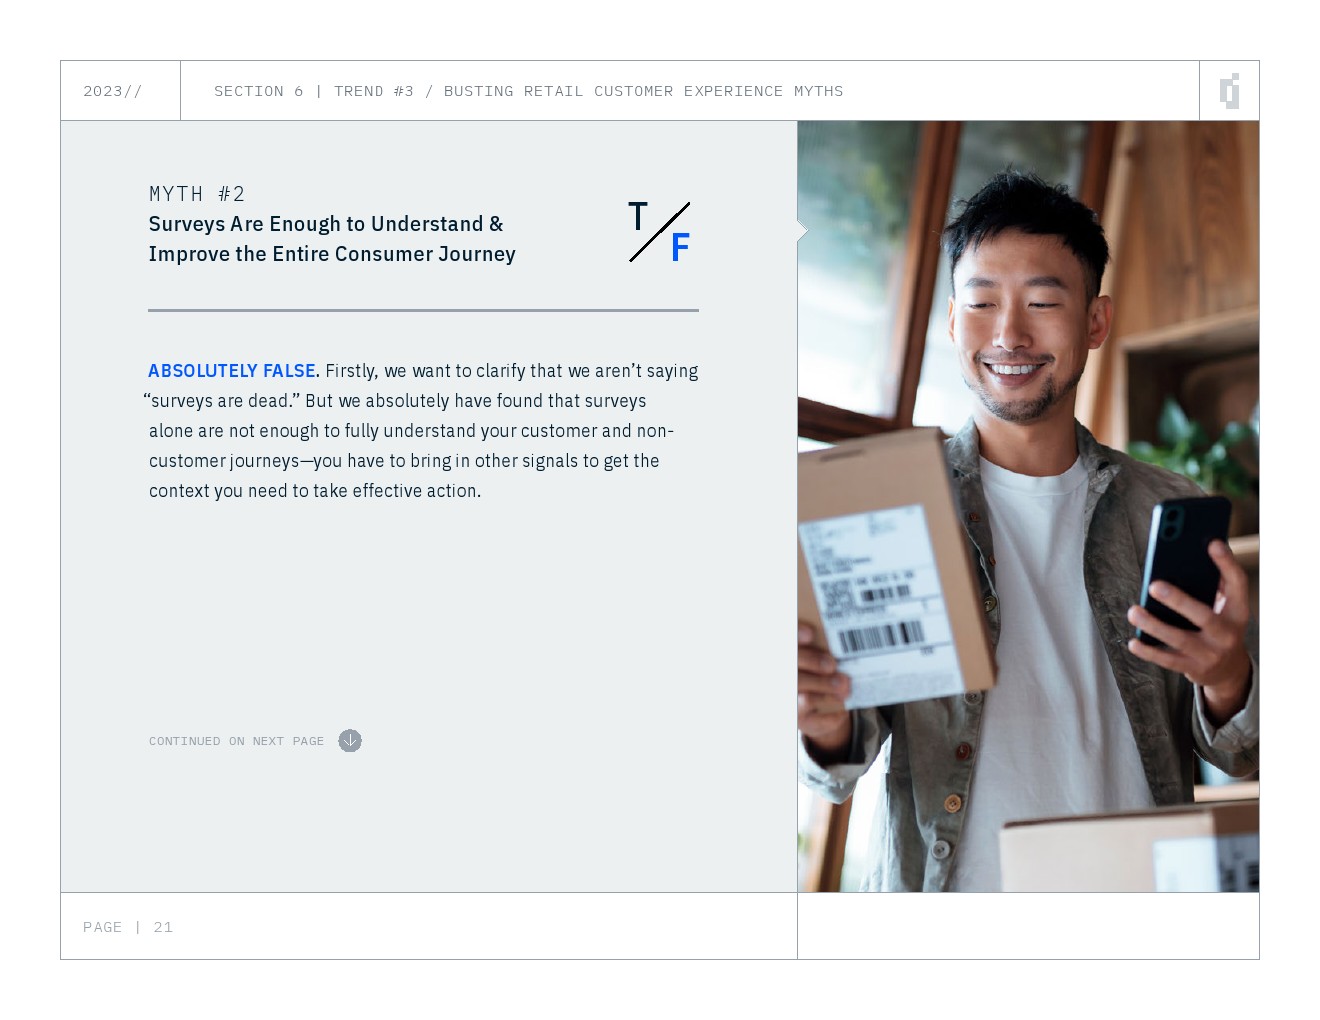The image size is (1320, 1020).
Task: Click the CONTINUED ON NEXT PAGE link
Action: (237, 741)
